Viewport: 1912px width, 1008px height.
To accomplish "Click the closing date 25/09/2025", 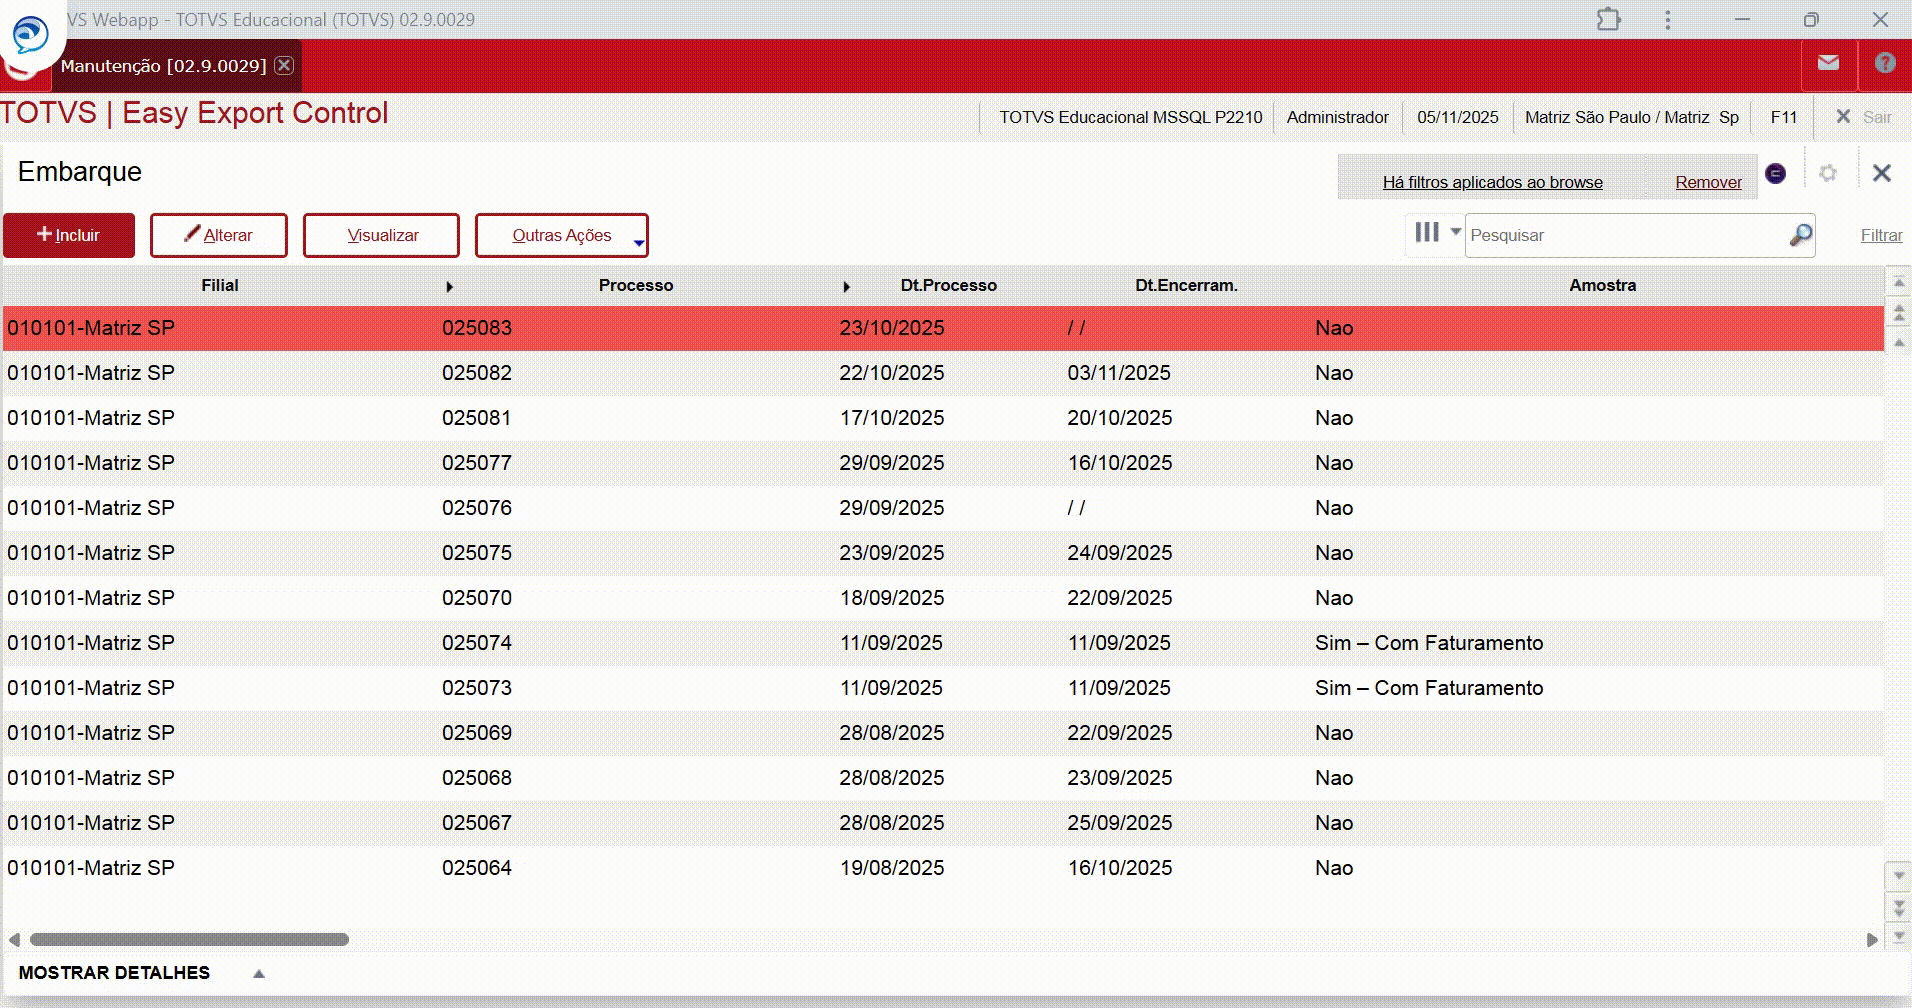I will click(x=1119, y=823).
